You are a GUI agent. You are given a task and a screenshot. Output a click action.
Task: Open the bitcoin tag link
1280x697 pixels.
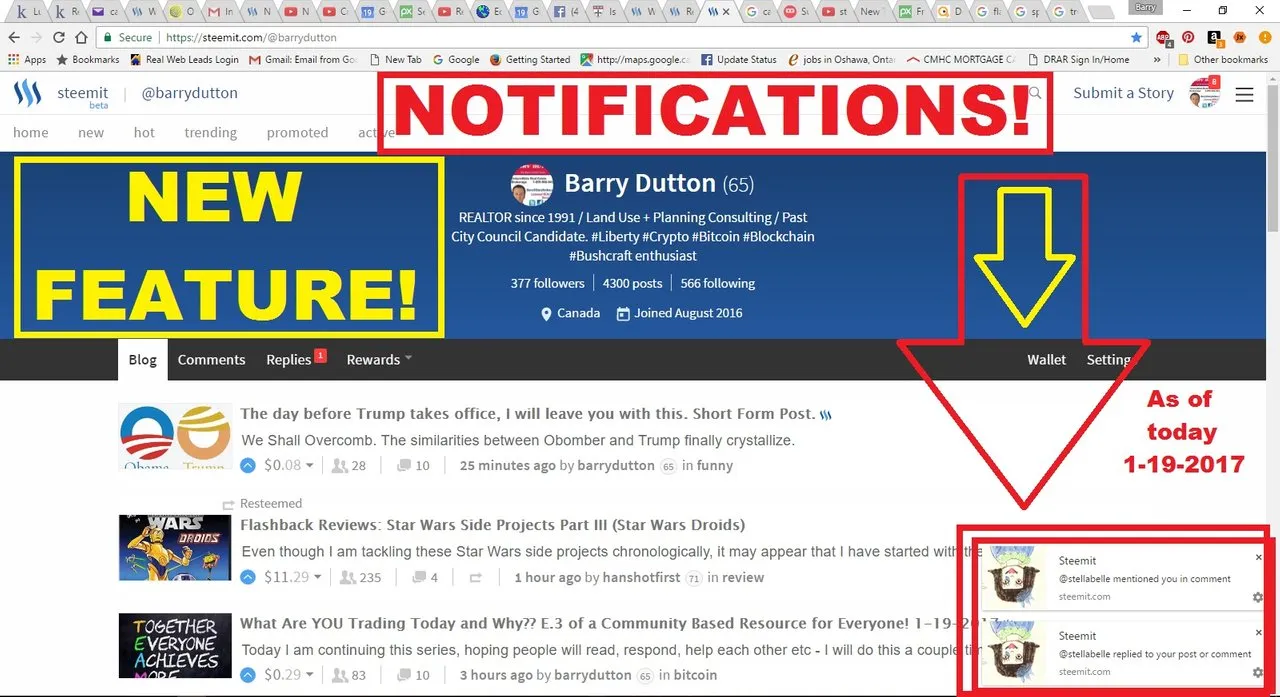695,675
